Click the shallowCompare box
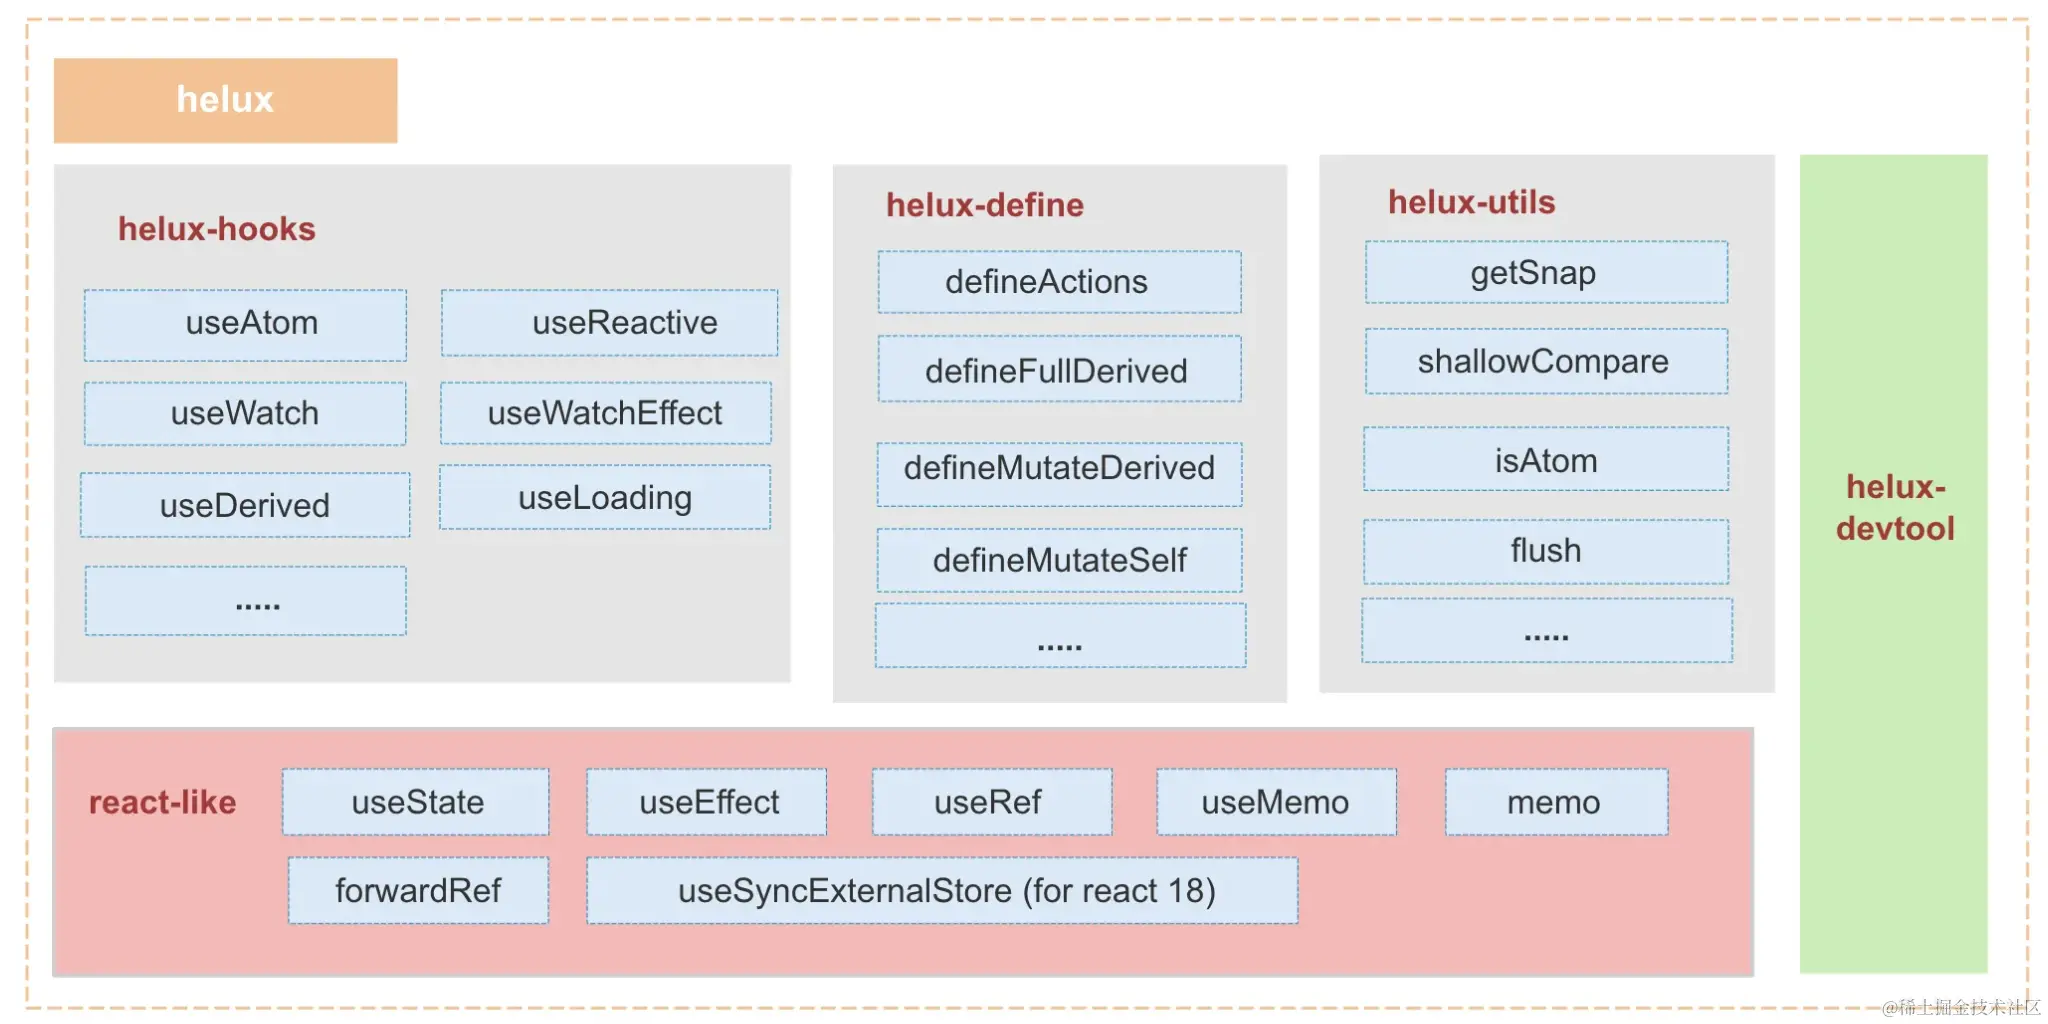The height and width of the screenshot is (1024, 2048). (x=1546, y=361)
